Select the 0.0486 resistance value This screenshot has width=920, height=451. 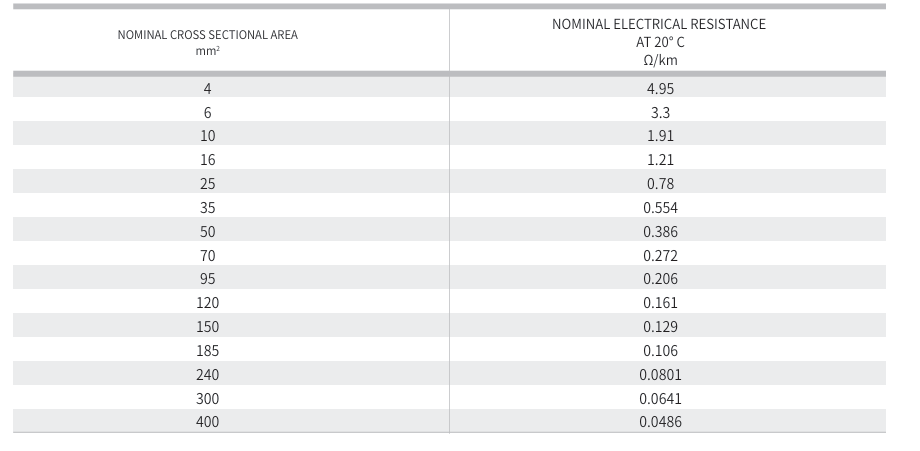coord(660,422)
